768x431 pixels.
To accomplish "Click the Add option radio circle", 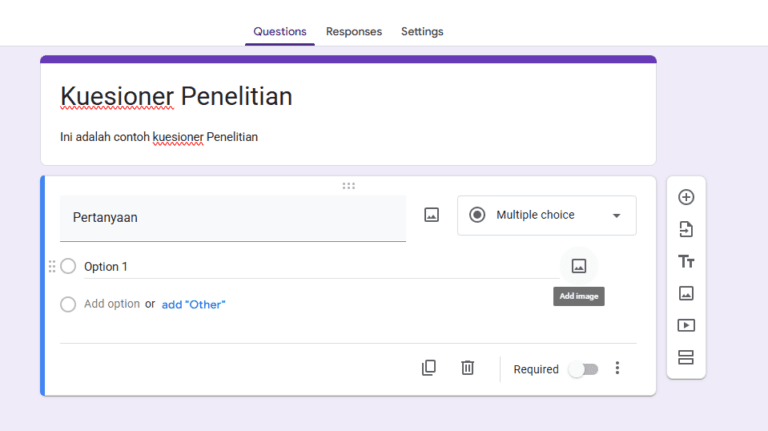I will [68, 304].
